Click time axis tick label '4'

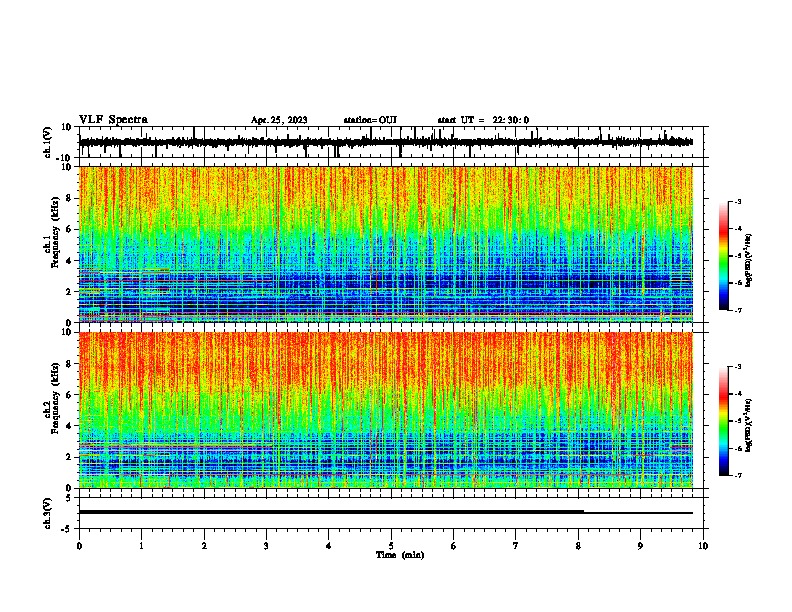[328, 546]
